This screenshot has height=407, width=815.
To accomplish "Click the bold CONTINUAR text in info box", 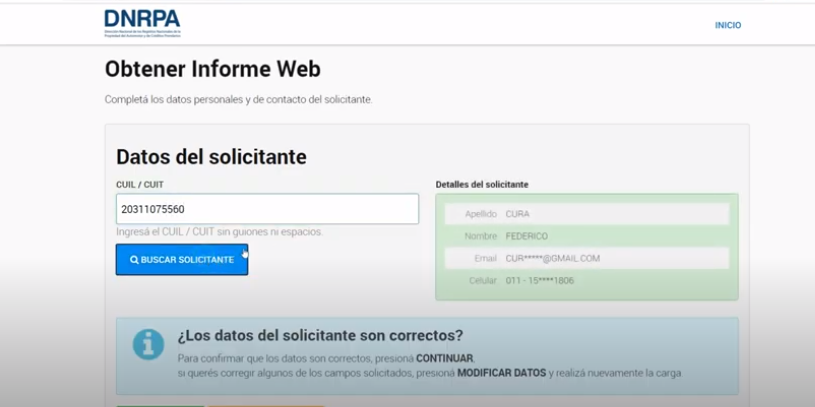I will click(444, 358).
